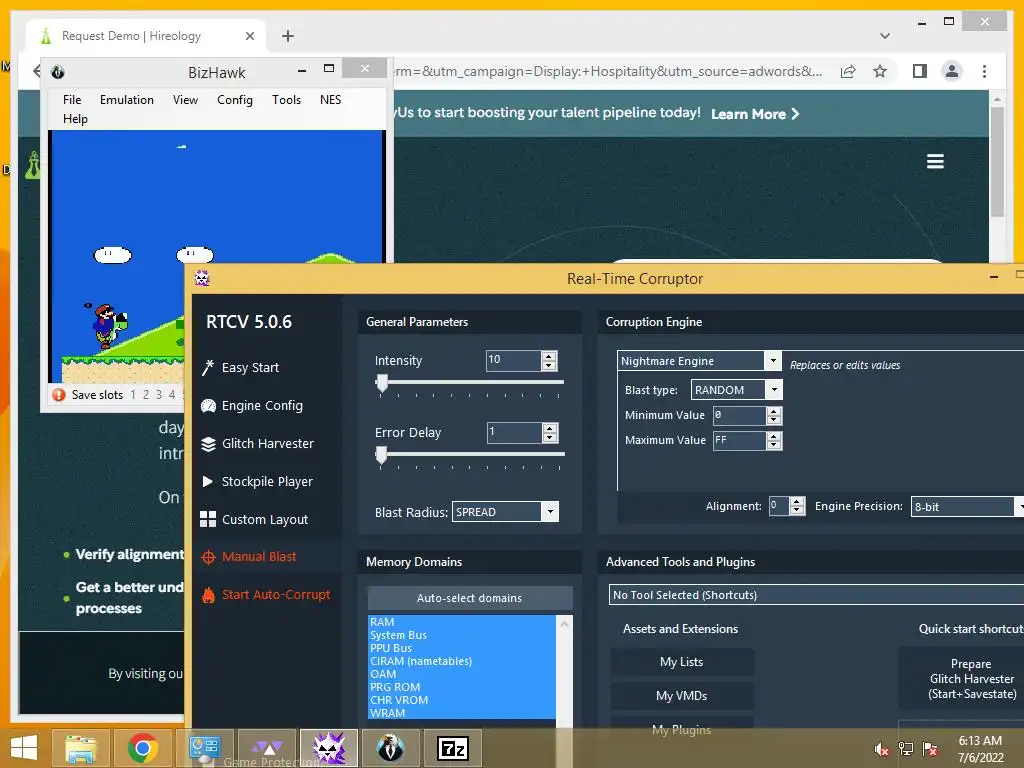This screenshot has width=1024, height=768.
Task: Click the network tray icon
Action: [x=906, y=749]
